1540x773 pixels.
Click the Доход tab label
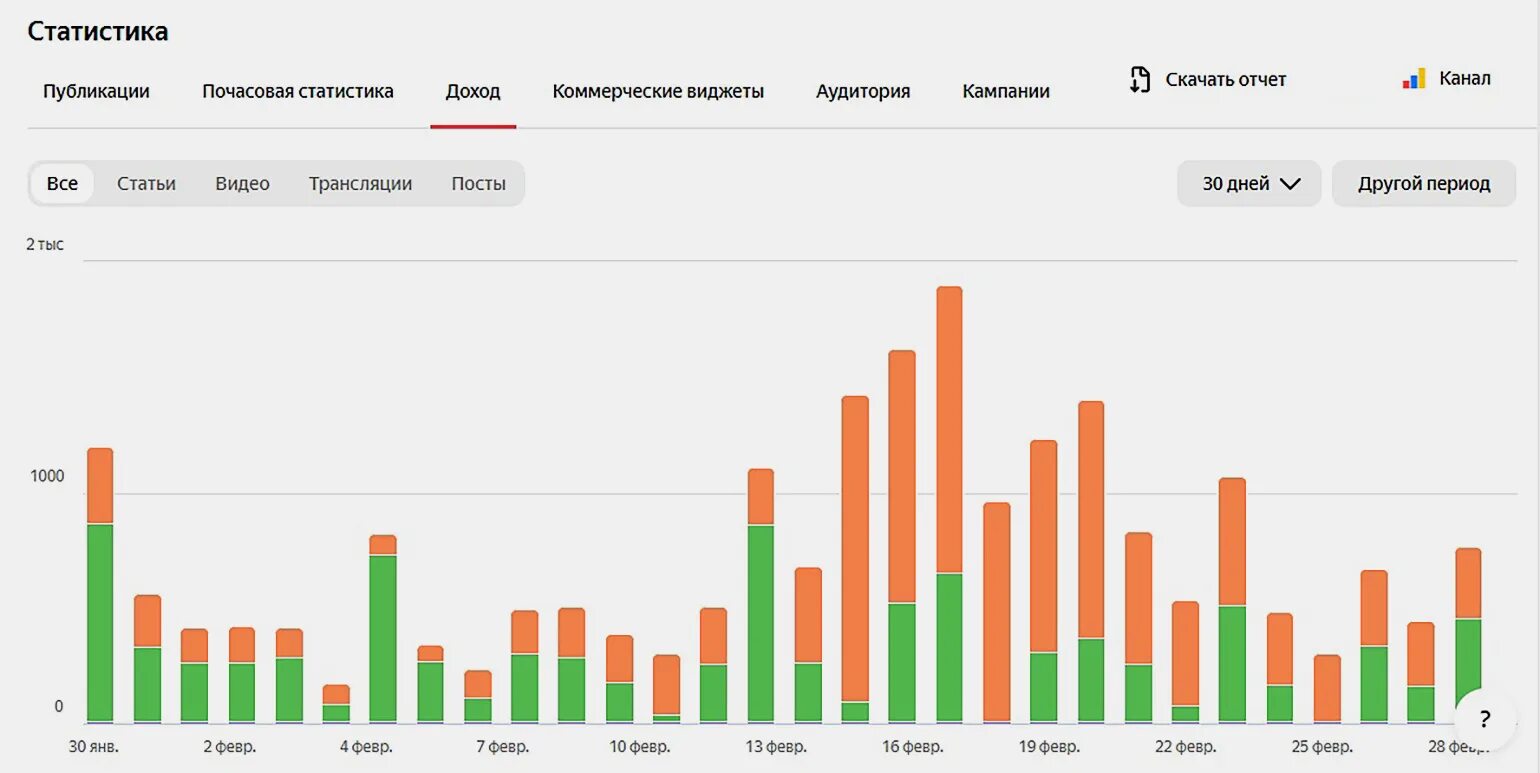click(472, 91)
